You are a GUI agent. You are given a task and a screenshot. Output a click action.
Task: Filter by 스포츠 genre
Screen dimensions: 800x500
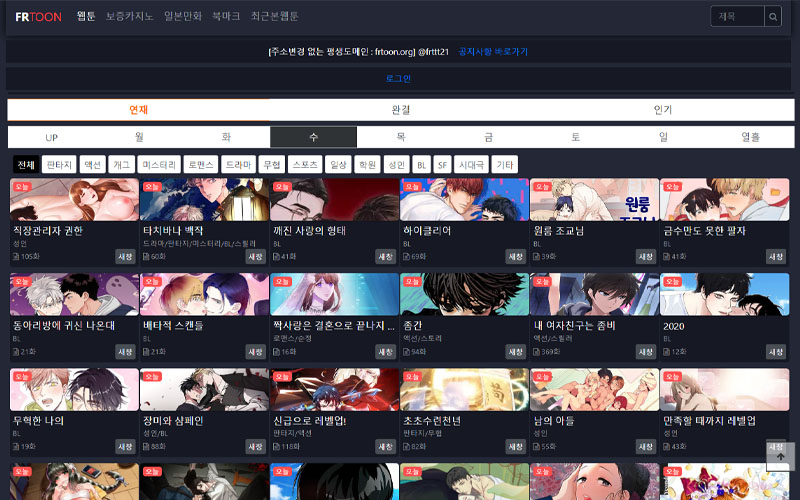pos(305,165)
